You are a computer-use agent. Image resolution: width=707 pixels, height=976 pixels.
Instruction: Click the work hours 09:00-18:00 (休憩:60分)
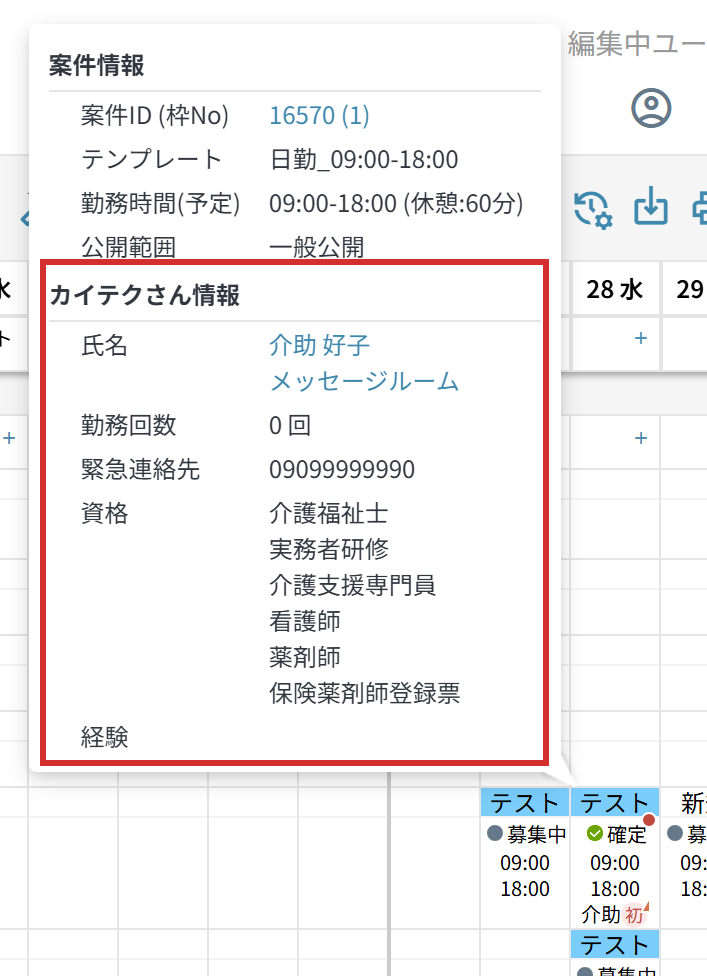click(x=396, y=204)
